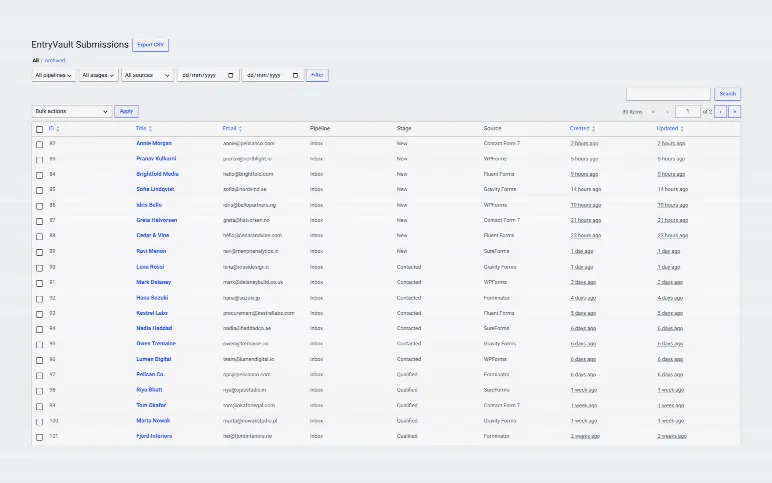Select checkbox for Tom Okafor entry
This screenshot has height=483, width=772.
[39, 406]
